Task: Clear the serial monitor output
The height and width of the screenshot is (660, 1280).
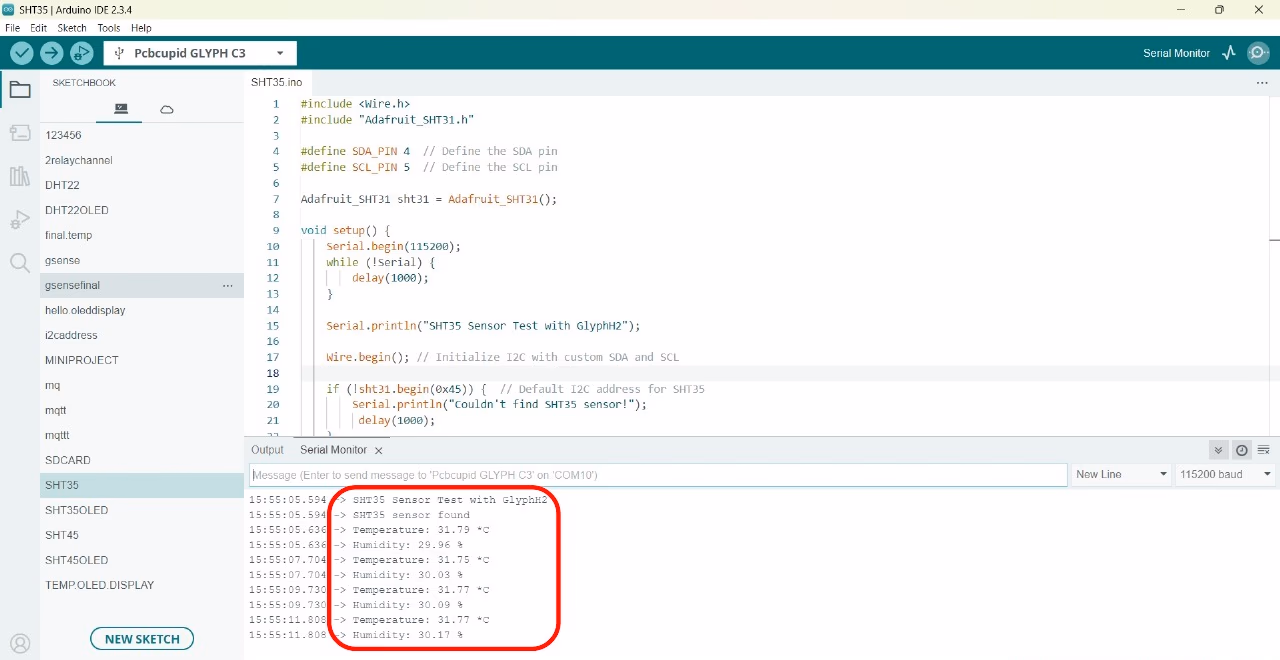Action: pyautogui.click(x=1264, y=450)
